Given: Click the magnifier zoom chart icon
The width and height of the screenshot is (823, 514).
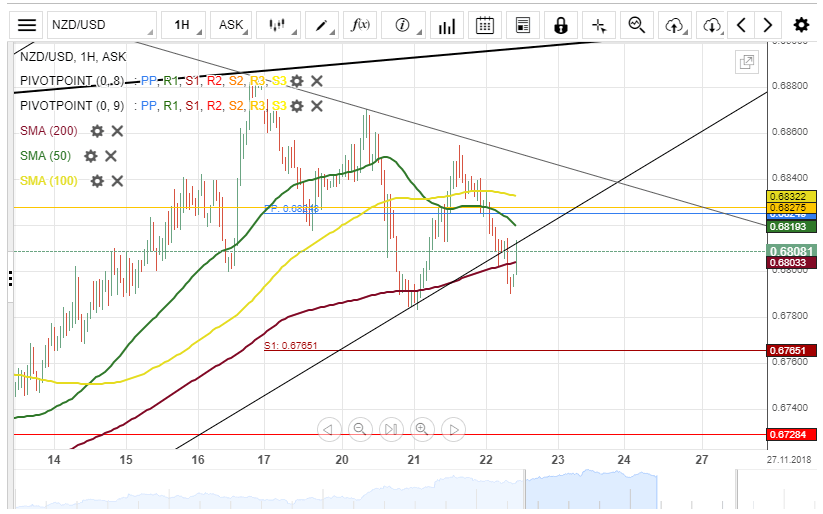Looking at the screenshot, I should click(637, 25).
